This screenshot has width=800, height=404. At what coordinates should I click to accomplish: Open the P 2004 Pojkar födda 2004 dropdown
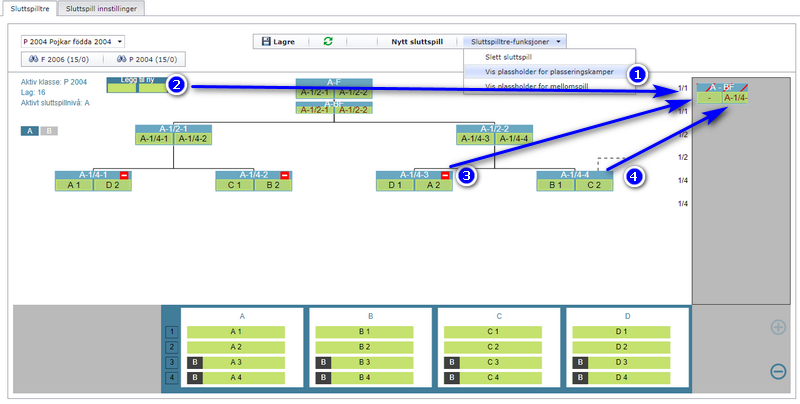[x=72, y=41]
